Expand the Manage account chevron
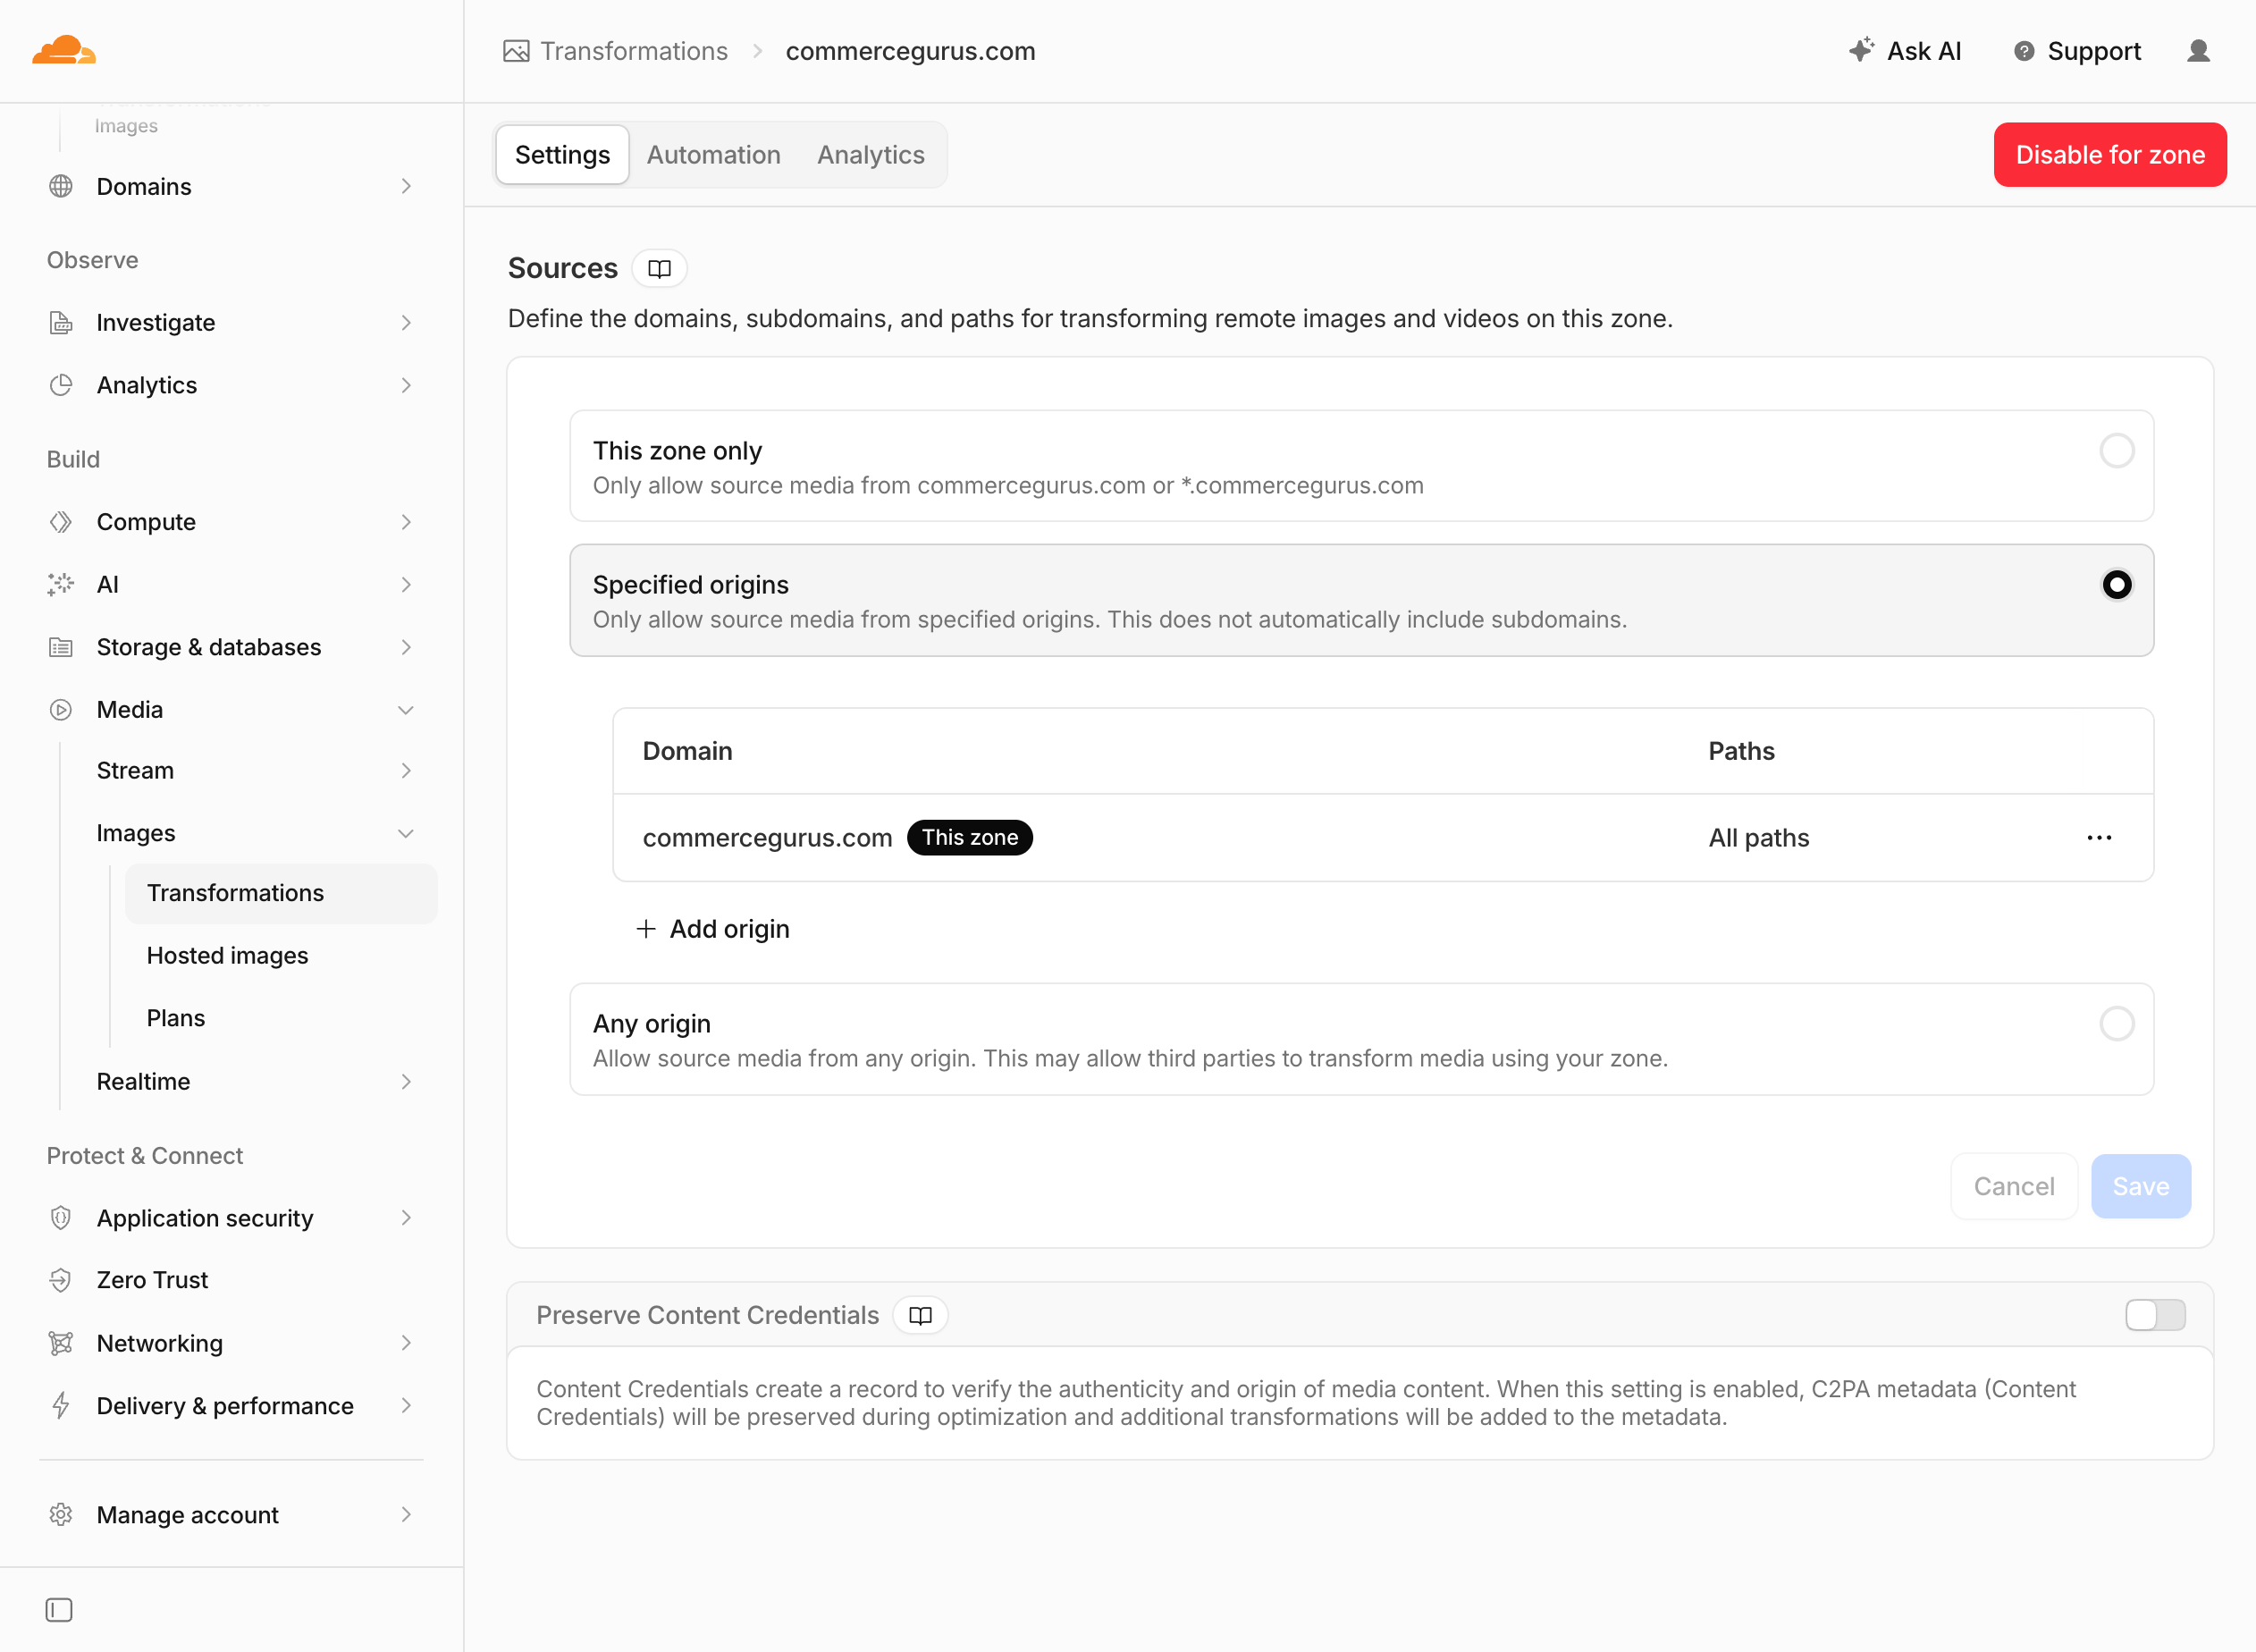2256x1652 pixels. click(406, 1514)
